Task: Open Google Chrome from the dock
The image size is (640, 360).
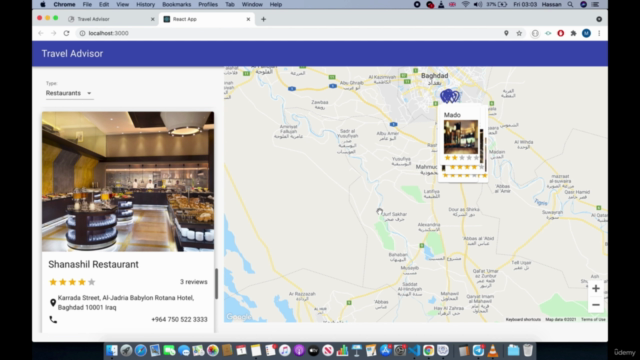Action: (x=429, y=350)
